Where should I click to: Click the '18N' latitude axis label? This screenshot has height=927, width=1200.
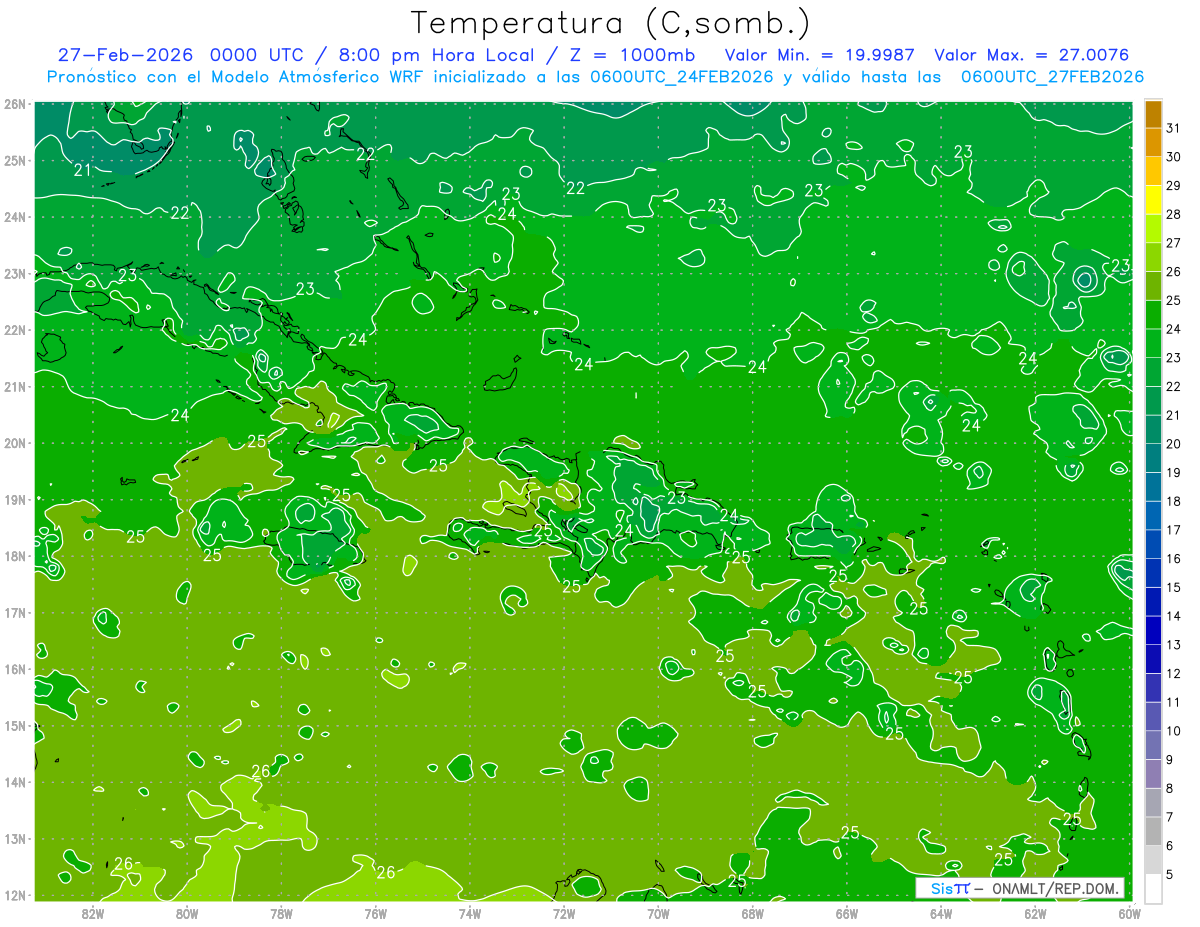point(15,556)
